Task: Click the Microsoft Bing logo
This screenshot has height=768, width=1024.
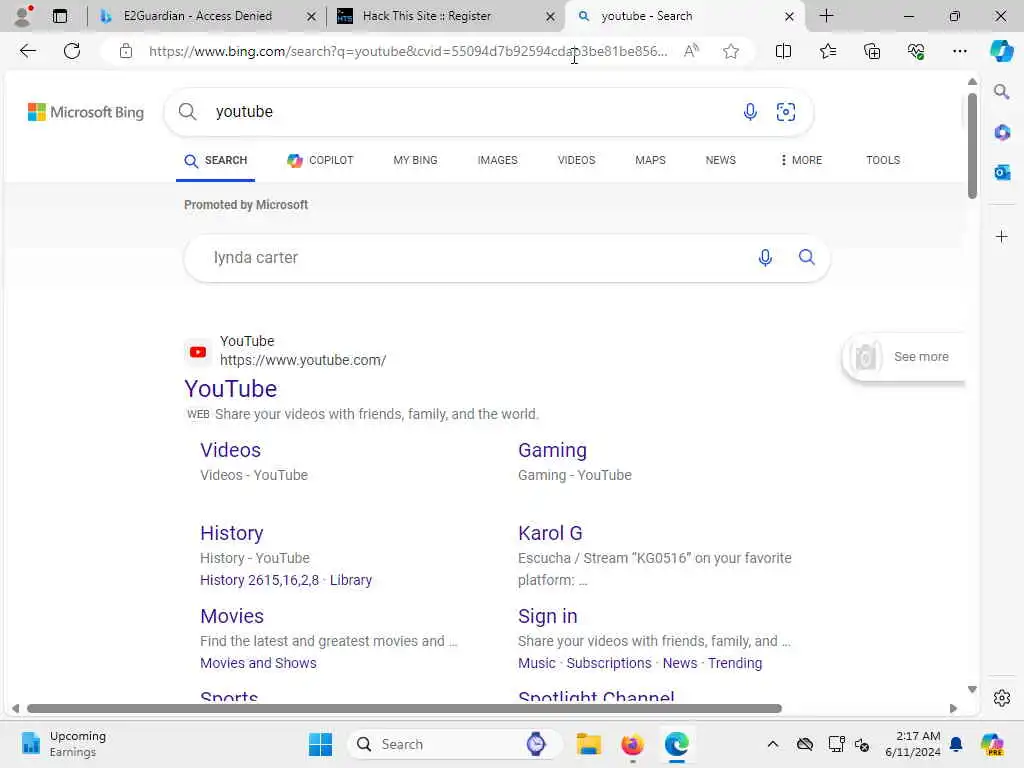Action: tap(86, 112)
